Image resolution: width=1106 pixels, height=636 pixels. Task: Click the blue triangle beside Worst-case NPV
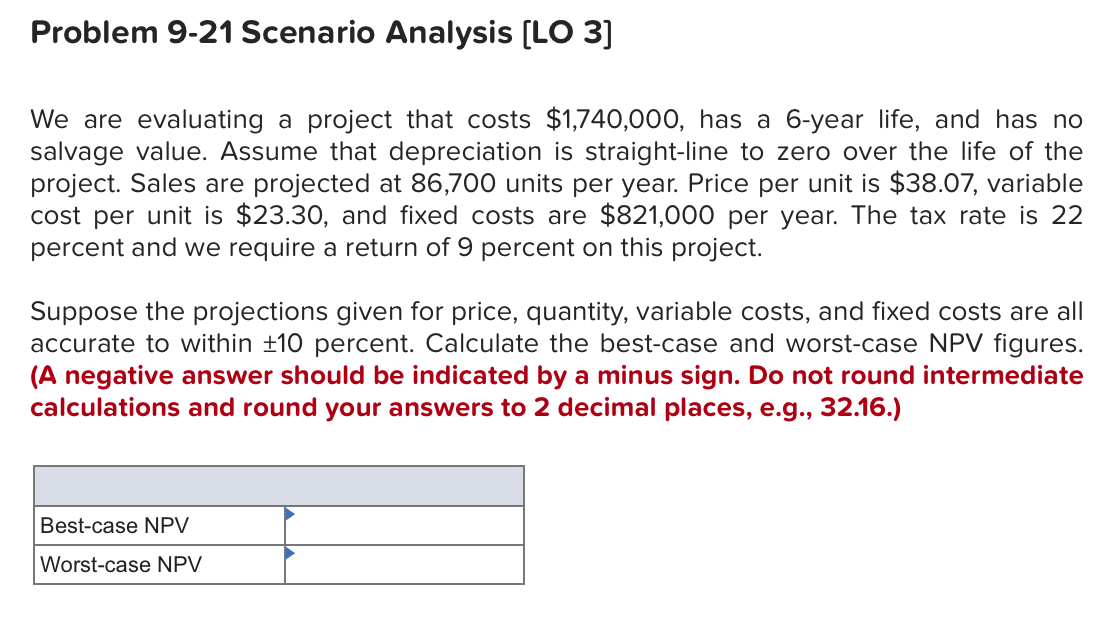[x=291, y=553]
